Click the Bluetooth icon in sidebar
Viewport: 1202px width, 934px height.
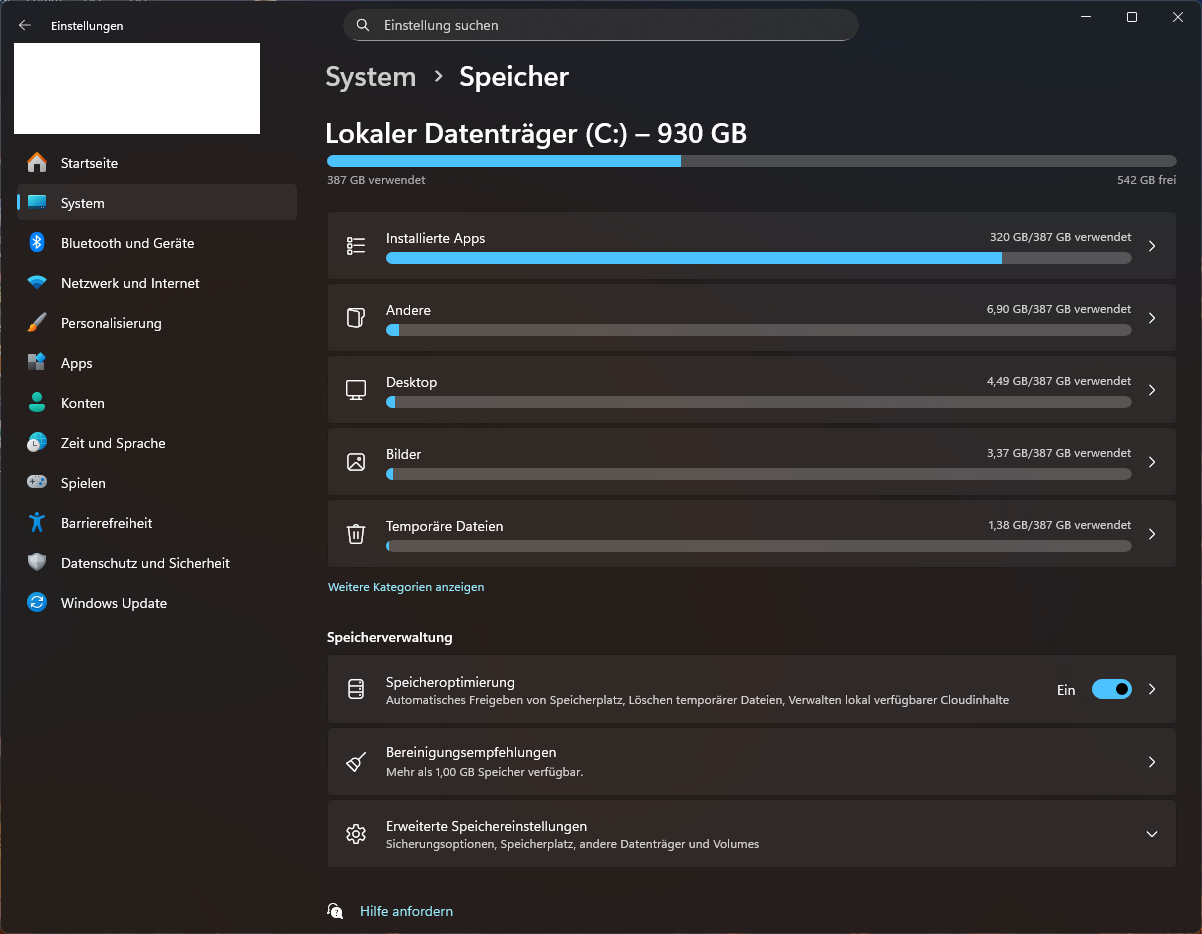coord(37,242)
